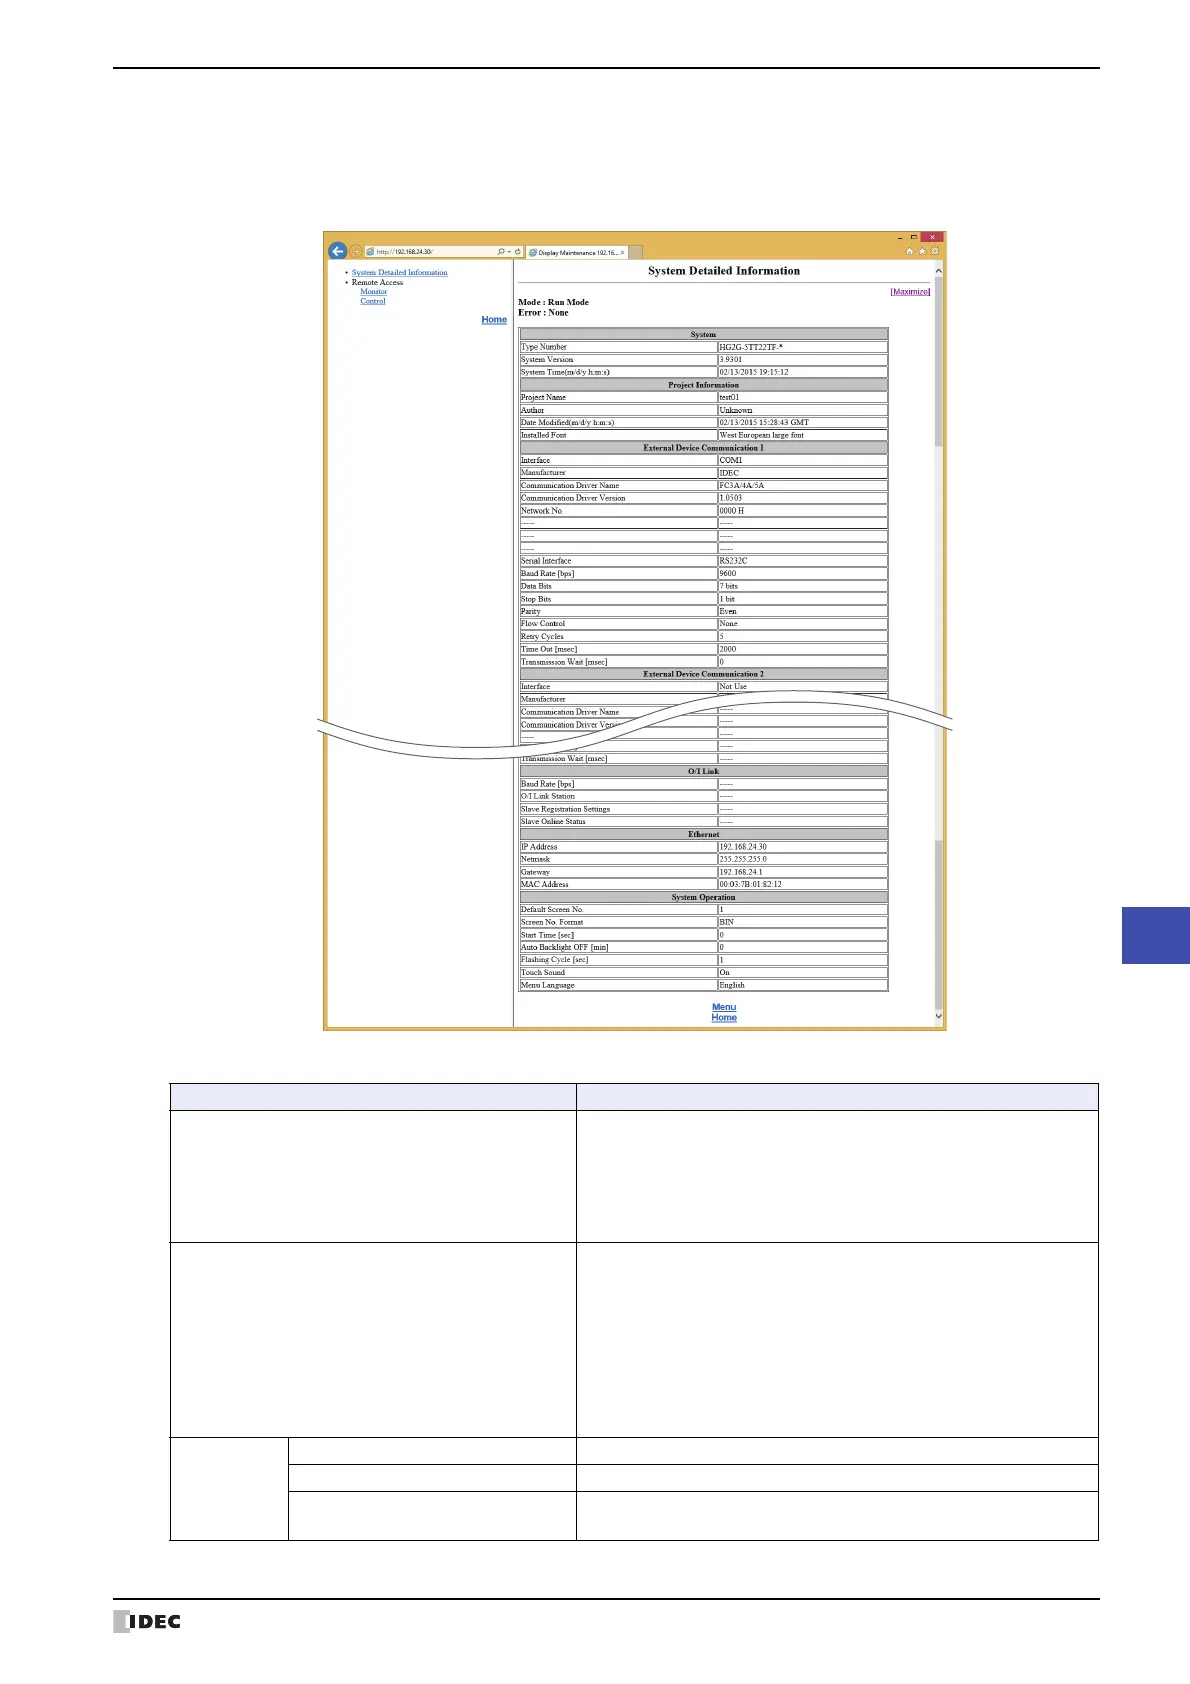Select the Gateway value 192.168.24.1
The image size is (1190, 1684).
click(x=741, y=872)
